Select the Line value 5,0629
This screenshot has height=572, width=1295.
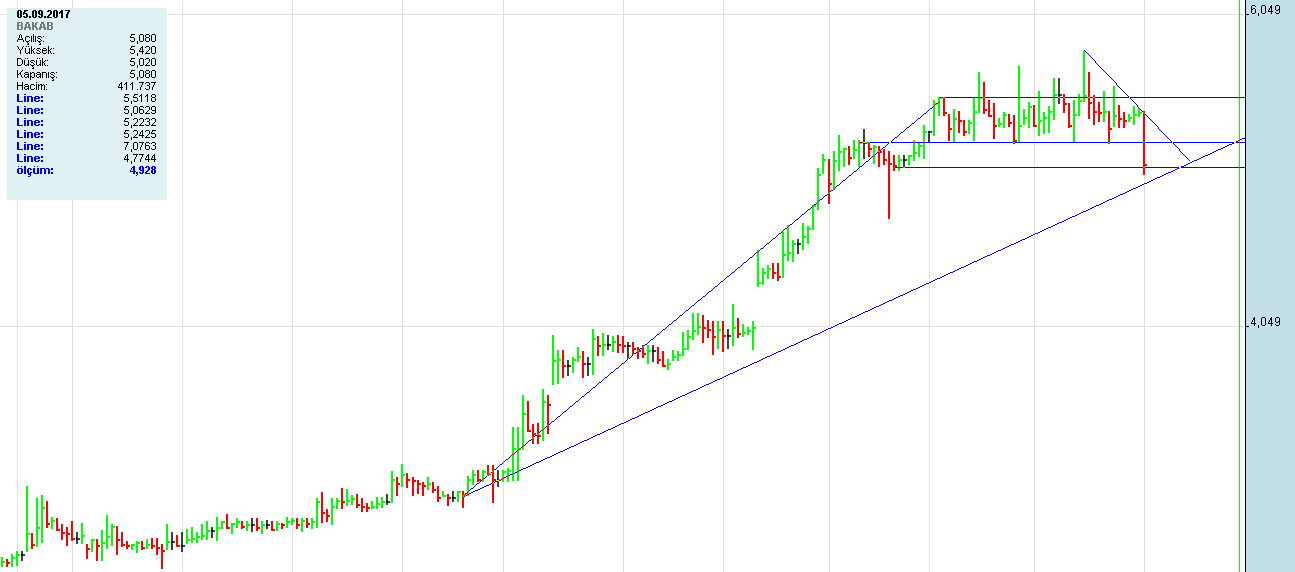click(139, 110)
